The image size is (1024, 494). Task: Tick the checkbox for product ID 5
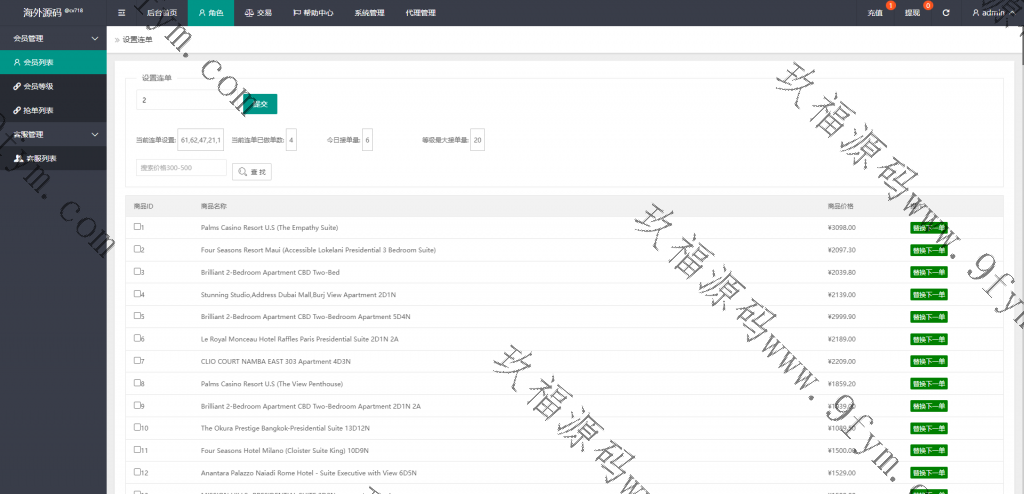coord(137,315)
